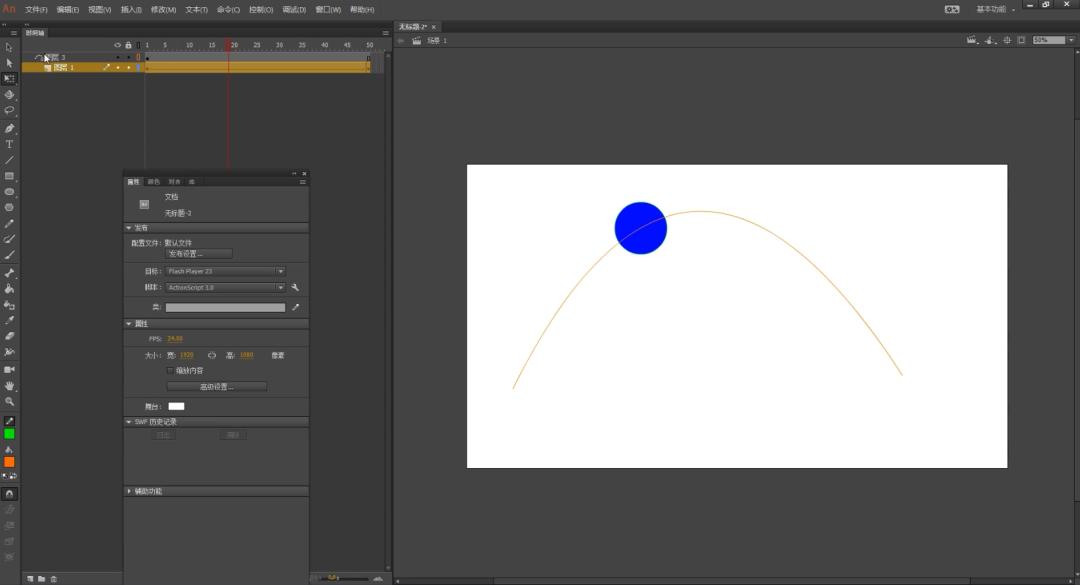Toggle the lock dot for 图层 1

point(128,68)
